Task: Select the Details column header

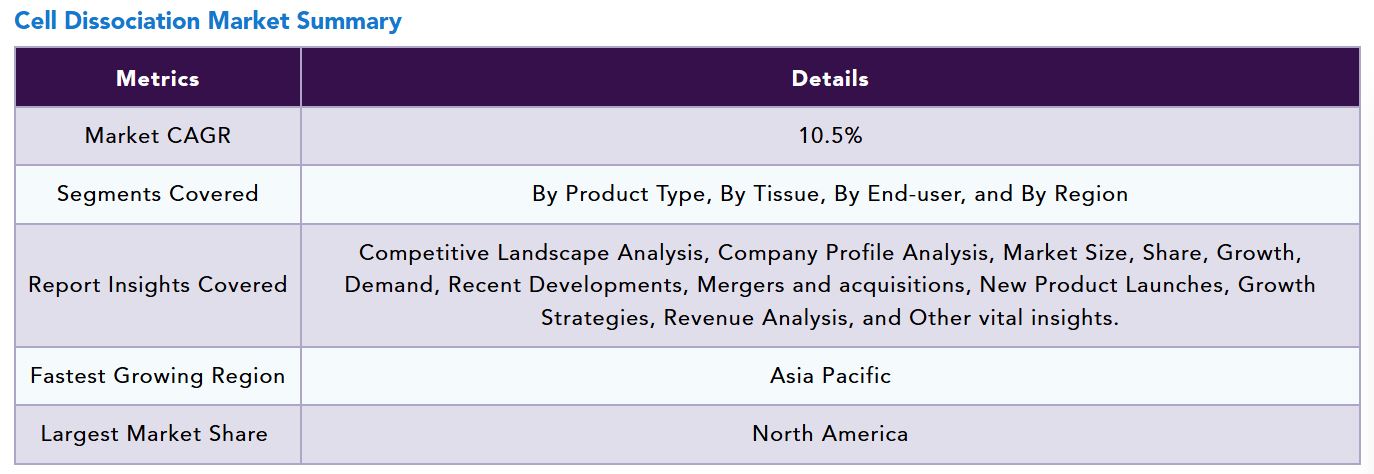Action: pos(830,78)
